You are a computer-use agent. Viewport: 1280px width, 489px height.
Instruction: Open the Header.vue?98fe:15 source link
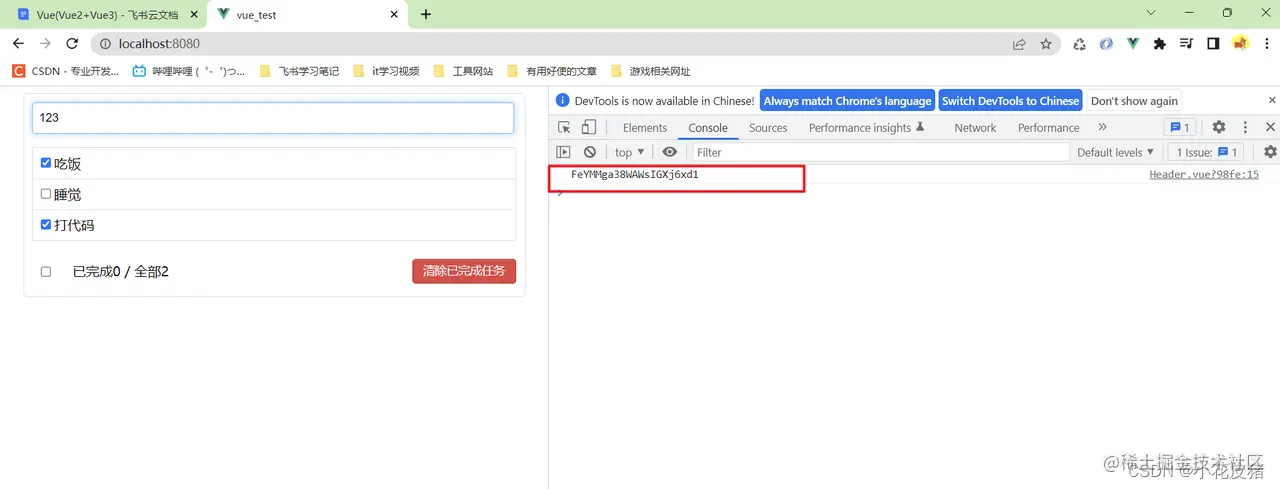click(1204, 174)
